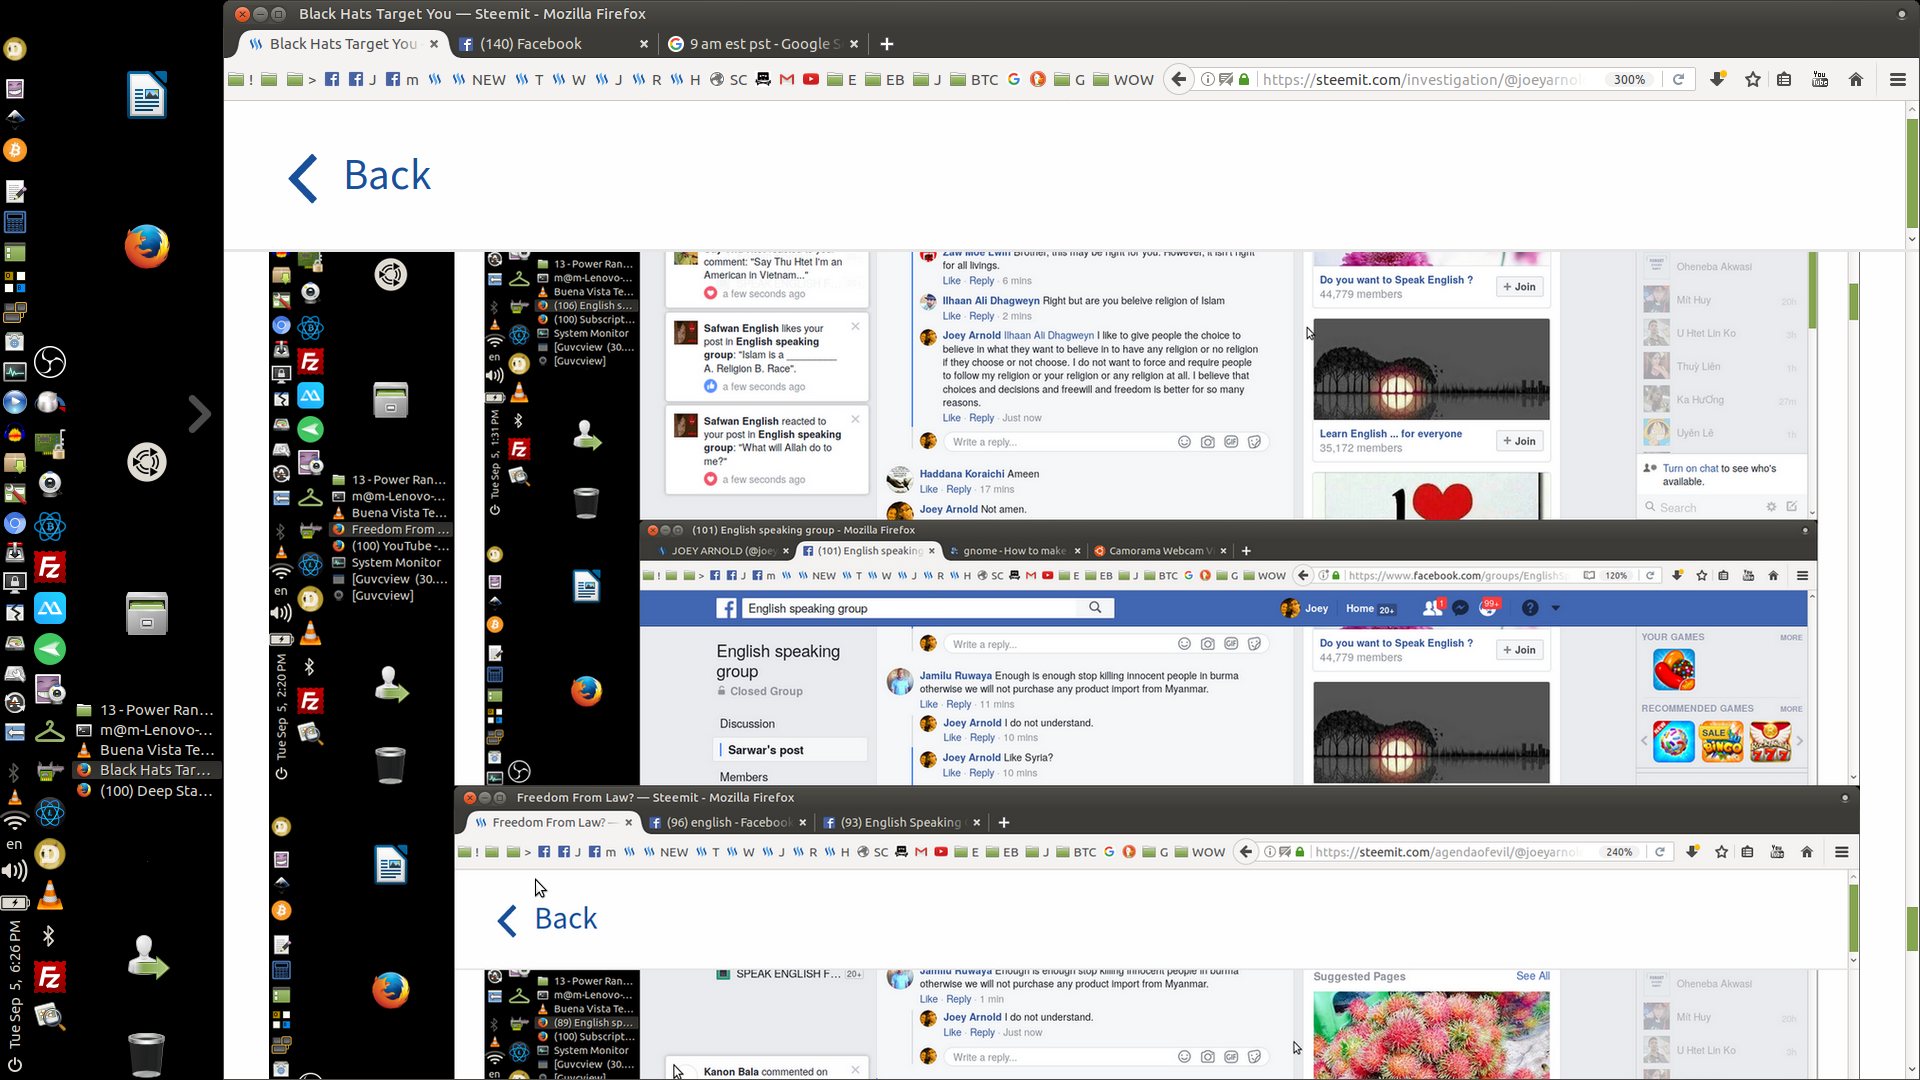Screen dimensions: 1920x1080
Task: Reset zoom via the 300% indicator
Action: coord(1630,79)
